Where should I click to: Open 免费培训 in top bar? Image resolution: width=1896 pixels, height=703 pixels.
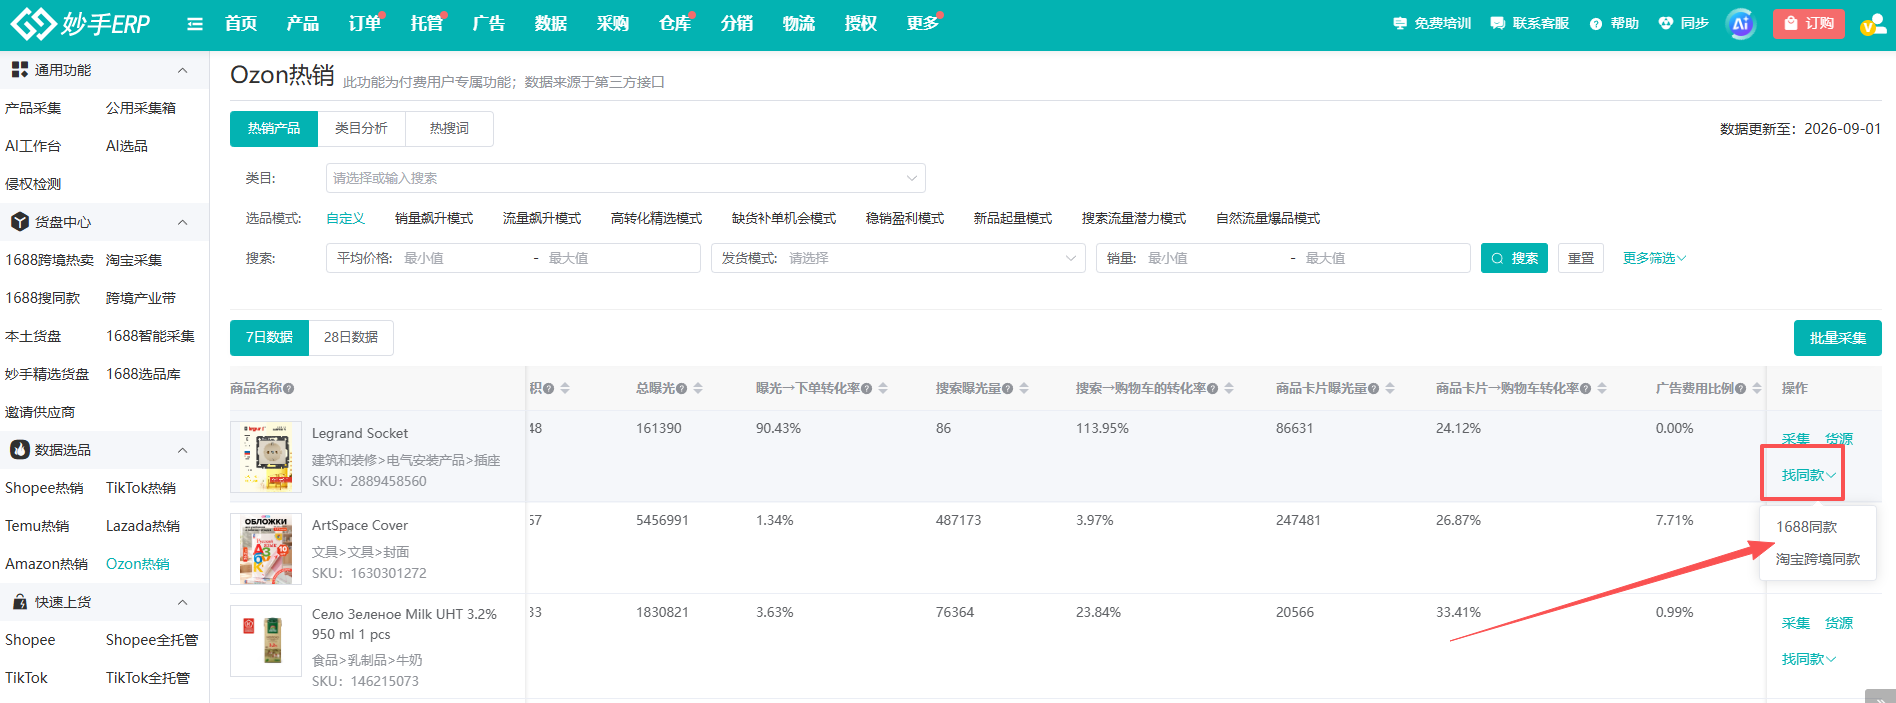(x=1432, y=23)
